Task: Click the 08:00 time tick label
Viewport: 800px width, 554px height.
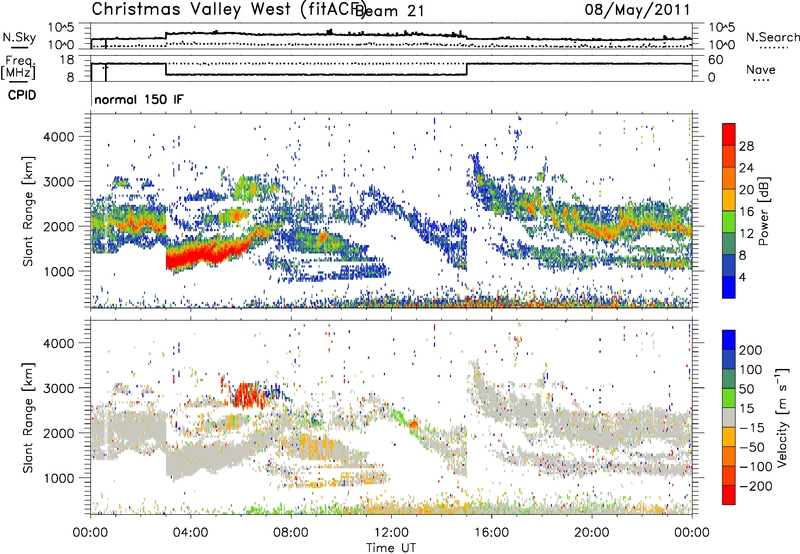Action: pyautogui.click(x=291, y=533)
